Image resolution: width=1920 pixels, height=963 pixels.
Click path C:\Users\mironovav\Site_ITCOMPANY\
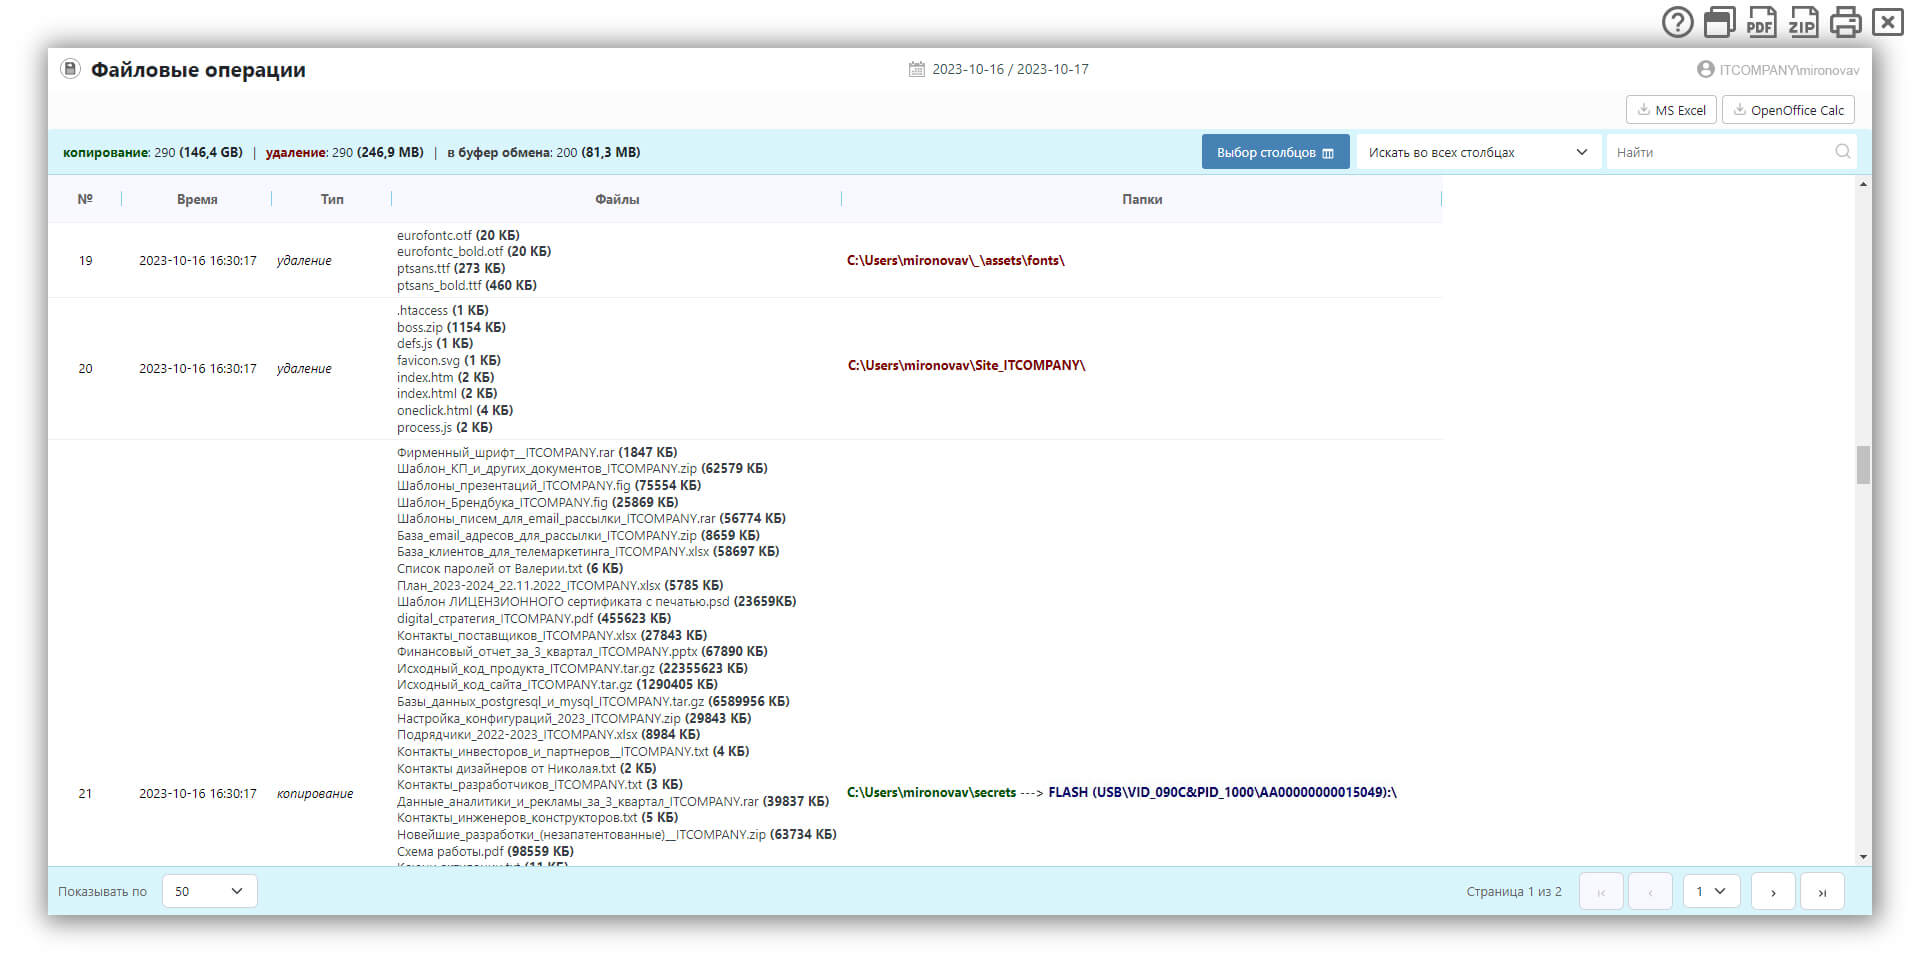pos(967,365)
